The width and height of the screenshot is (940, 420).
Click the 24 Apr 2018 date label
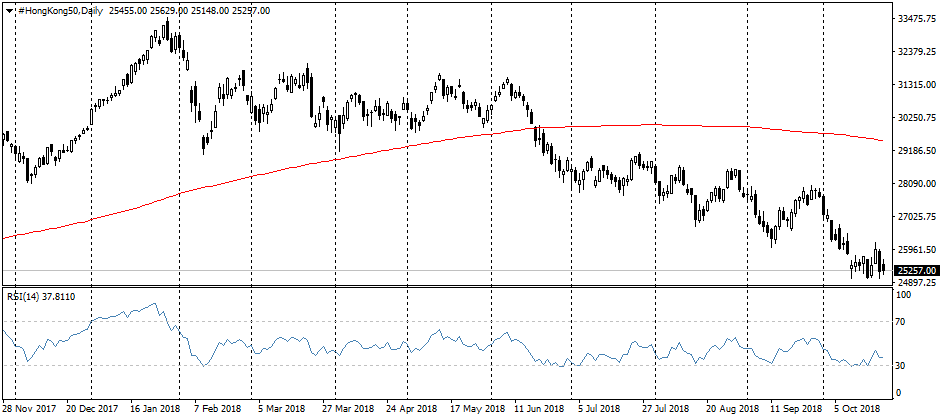(x=413, y=409)
